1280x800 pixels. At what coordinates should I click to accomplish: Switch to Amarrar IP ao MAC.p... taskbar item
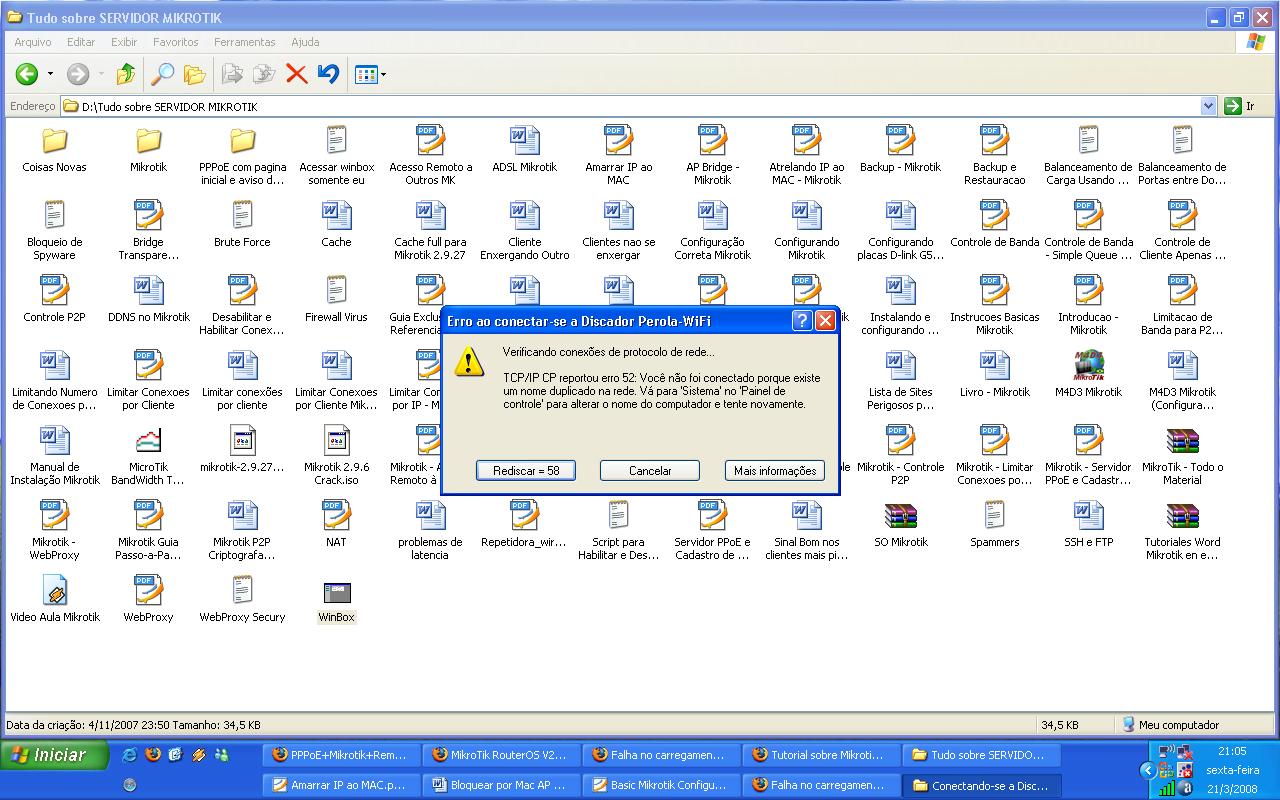(x=341, y=785)
